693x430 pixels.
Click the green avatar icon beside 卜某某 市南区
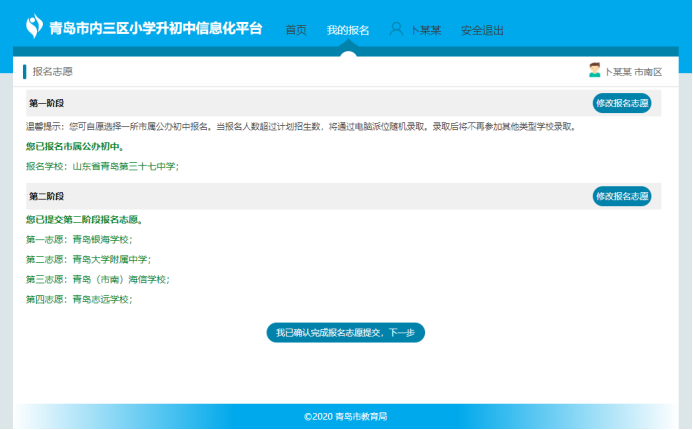(x=595, y=71)
